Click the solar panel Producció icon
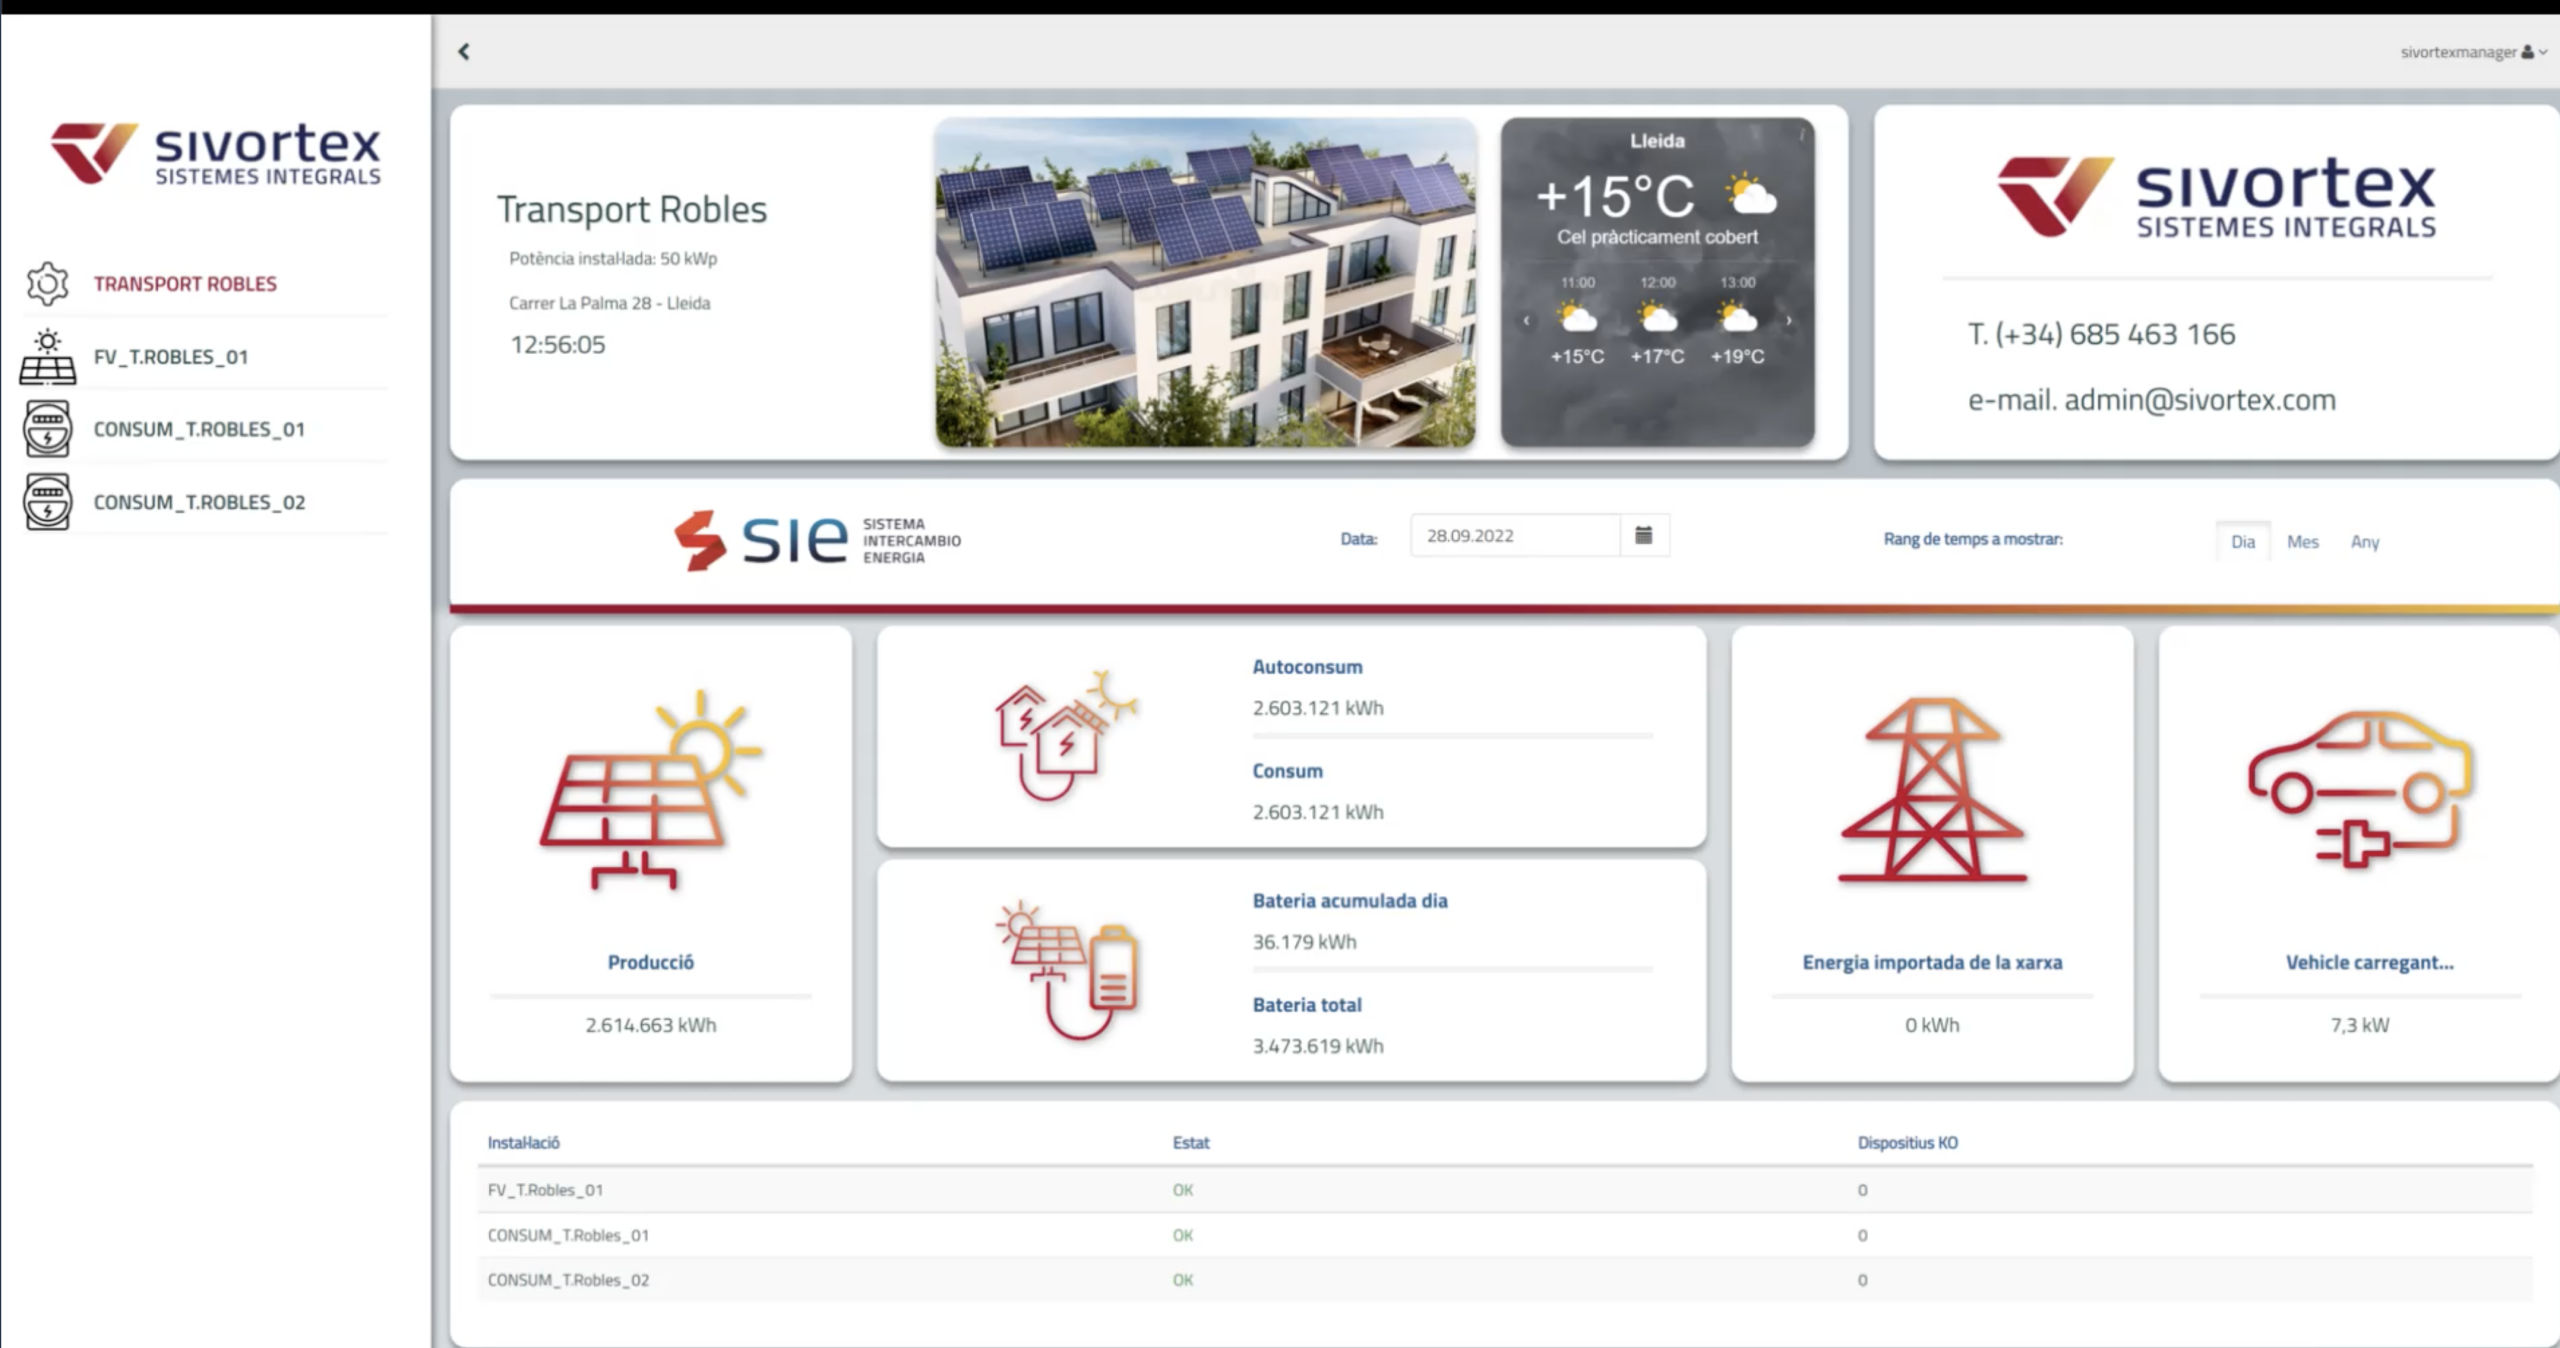The image size is (2560, 1348). [651, 790]
